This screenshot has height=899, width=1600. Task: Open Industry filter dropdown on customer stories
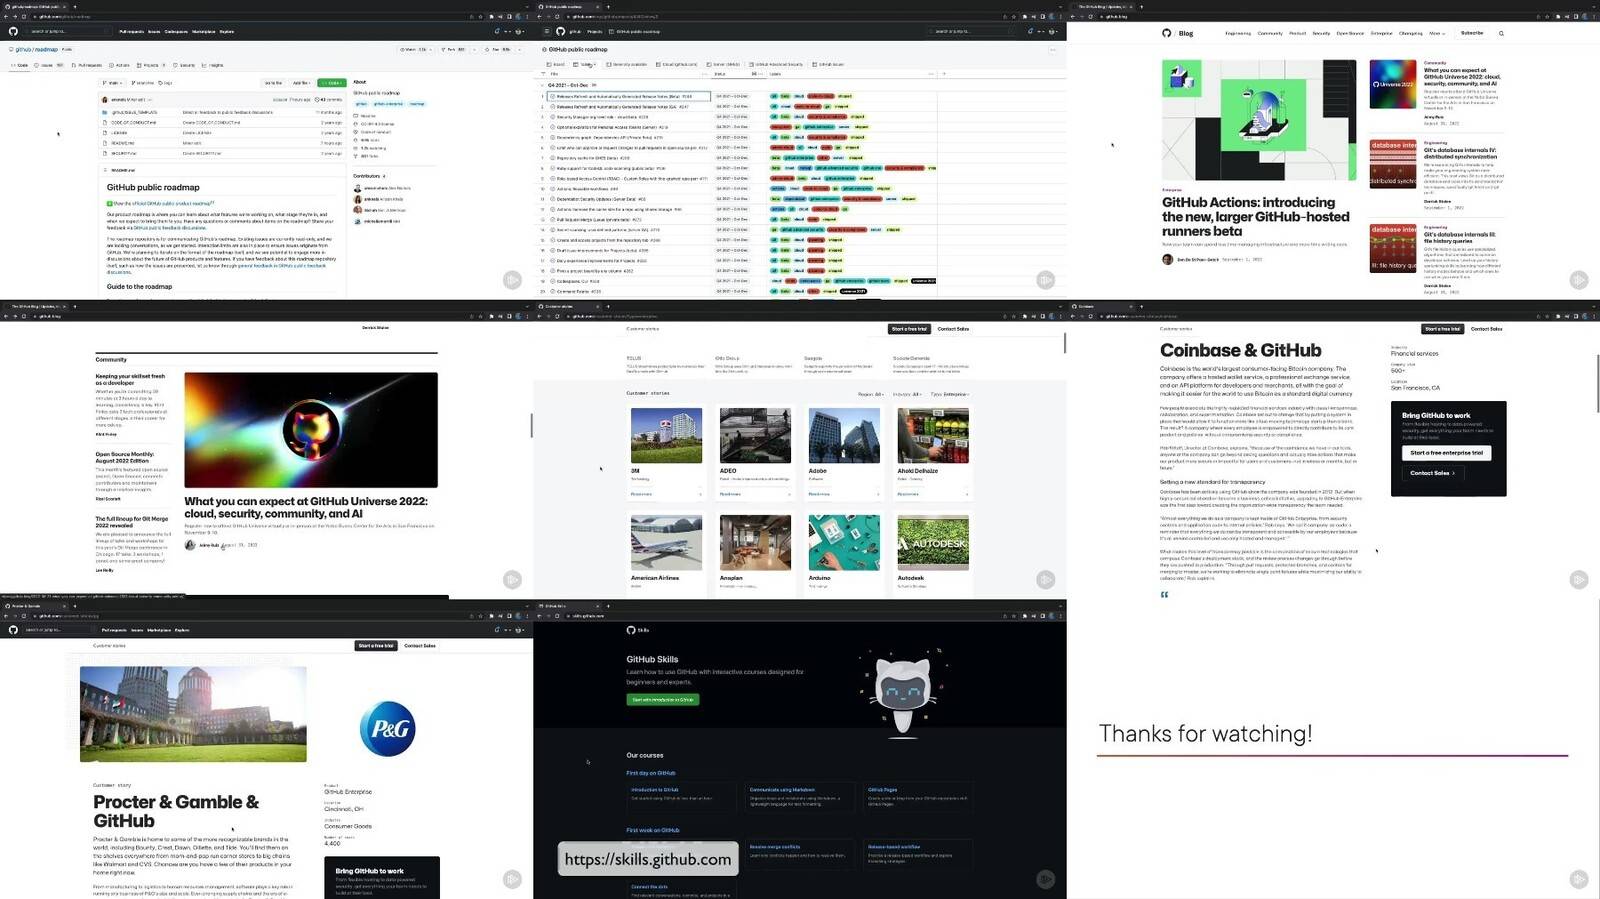tap(907, 394)
